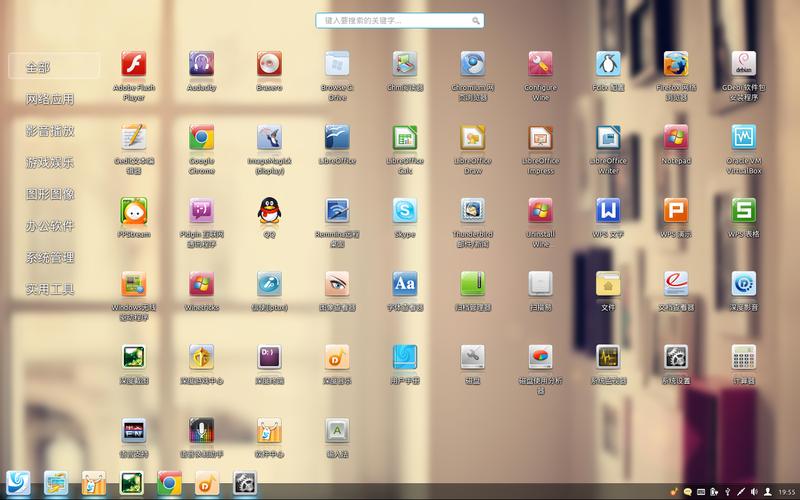Viewport: 800px width, 500px height.
Task: Launch Google Chrome from the app grid
Action: 202,138
